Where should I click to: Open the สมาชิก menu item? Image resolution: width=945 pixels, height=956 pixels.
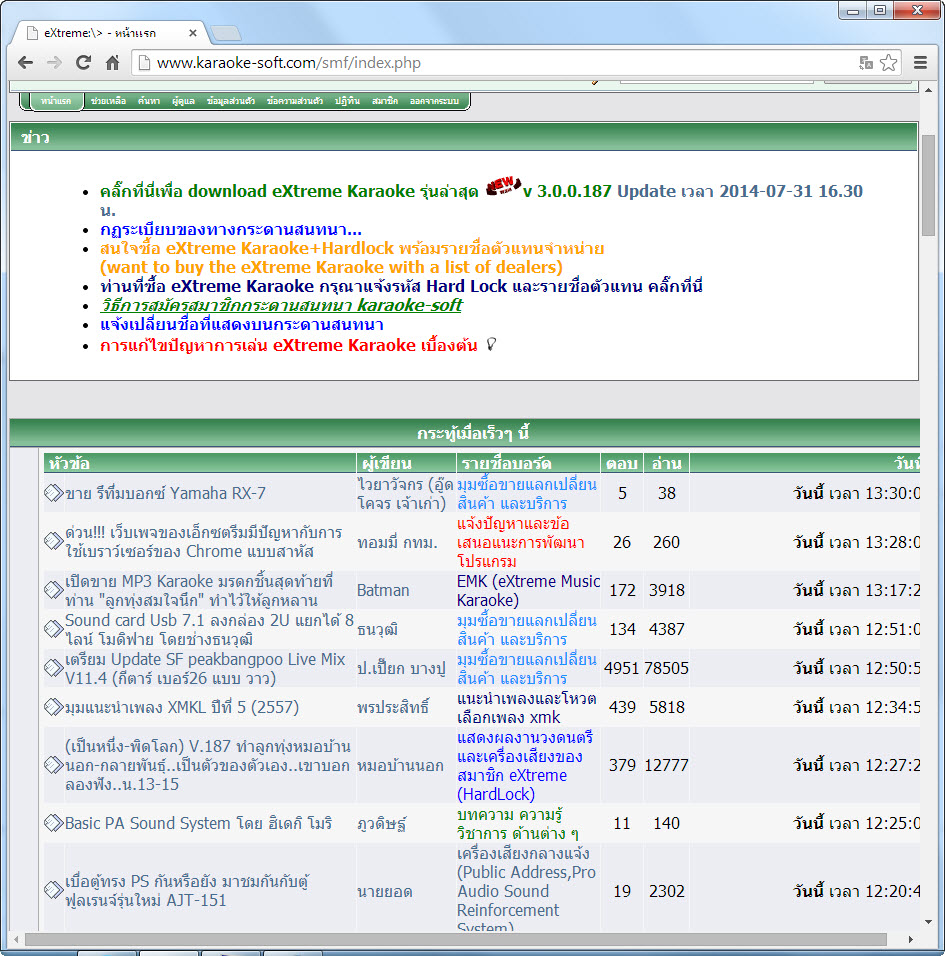(x=385, y=101)
